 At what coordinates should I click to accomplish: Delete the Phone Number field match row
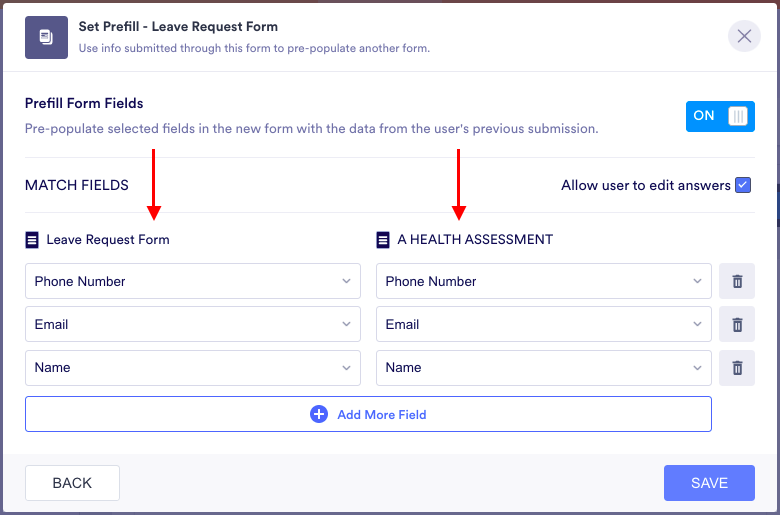(x=737, y=282)
